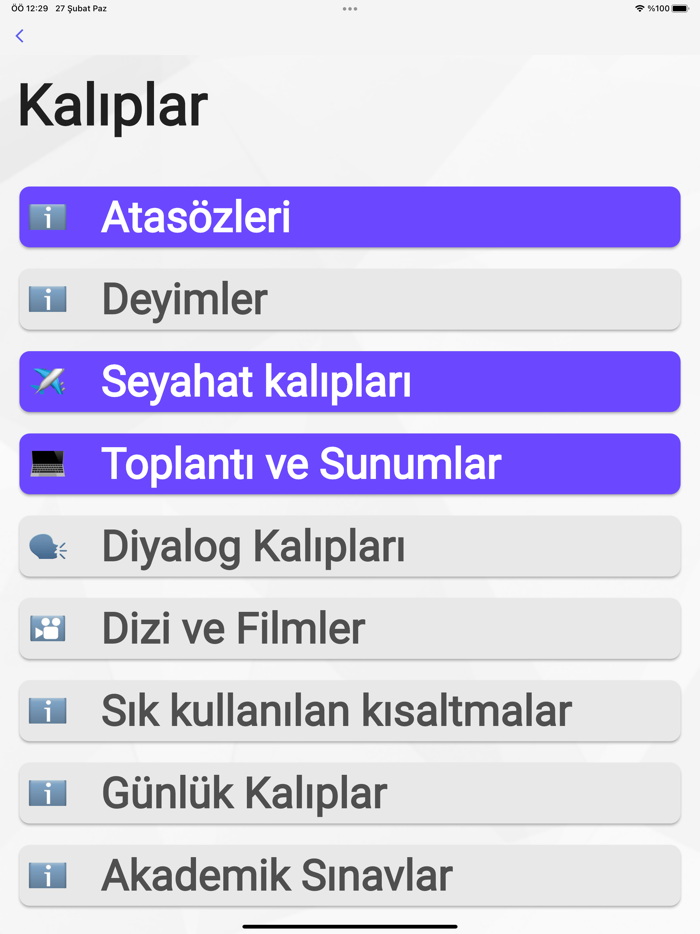This screenshot has width=700, height=934.
Task: Select Seyahat kalıpları from the list
Action: [x=350, y=381]
